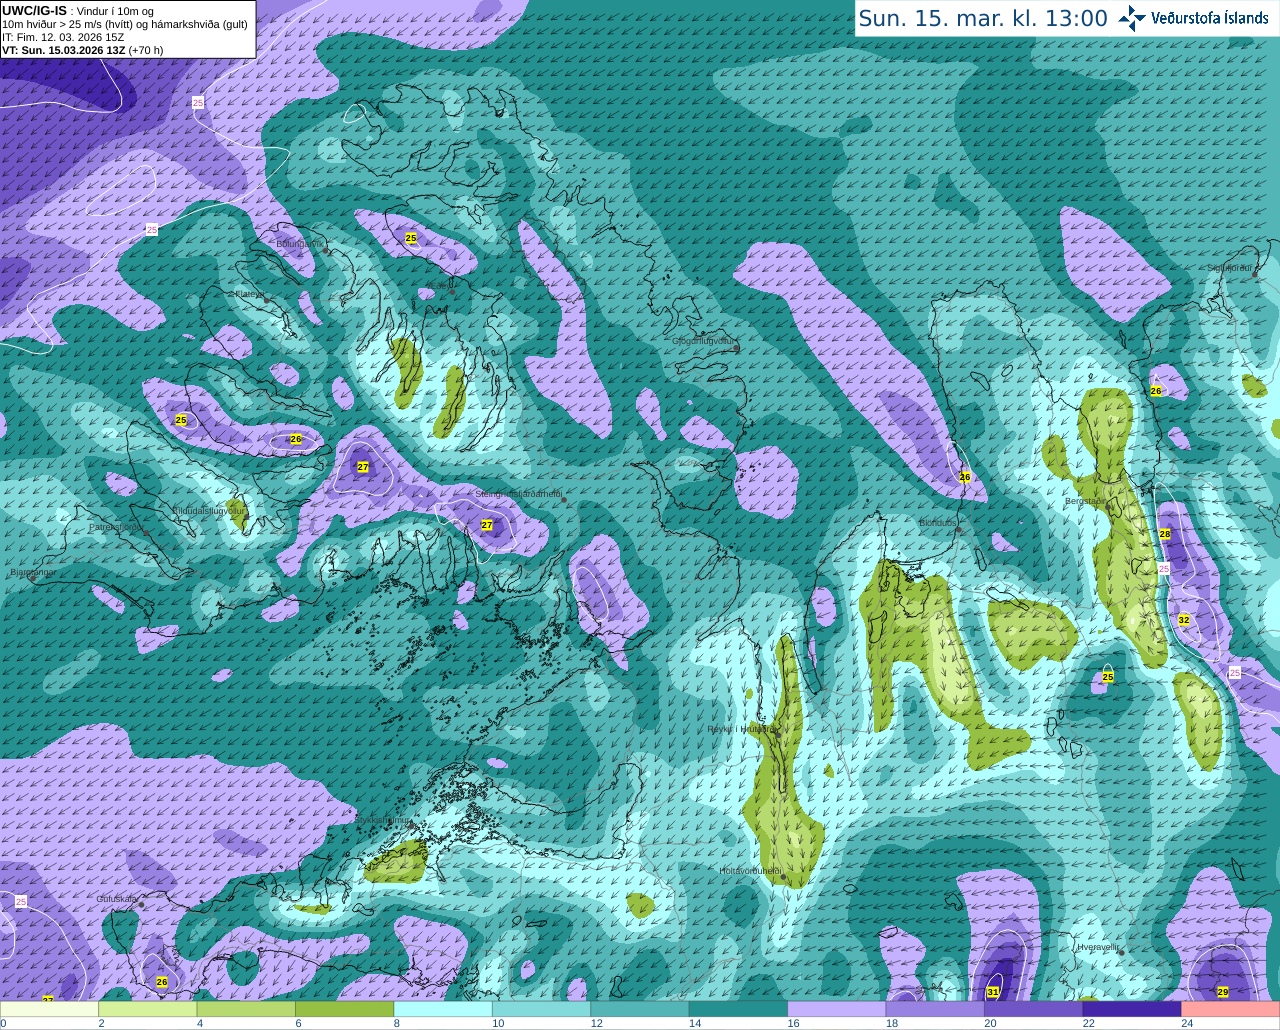
Task: Click the Hveravellir station label
Action: click(x=1098, y=946)
